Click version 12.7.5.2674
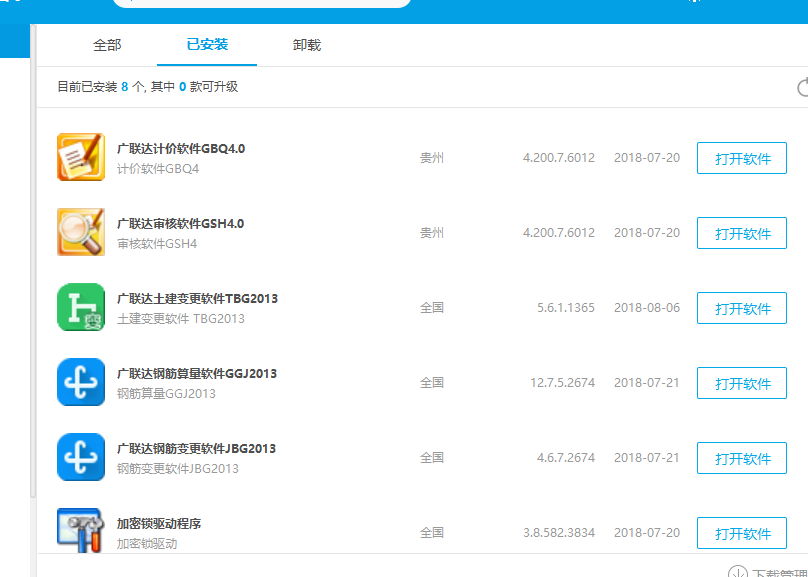Screen dimensions: 808x577 pyautogui.click(x=563, y=383)
